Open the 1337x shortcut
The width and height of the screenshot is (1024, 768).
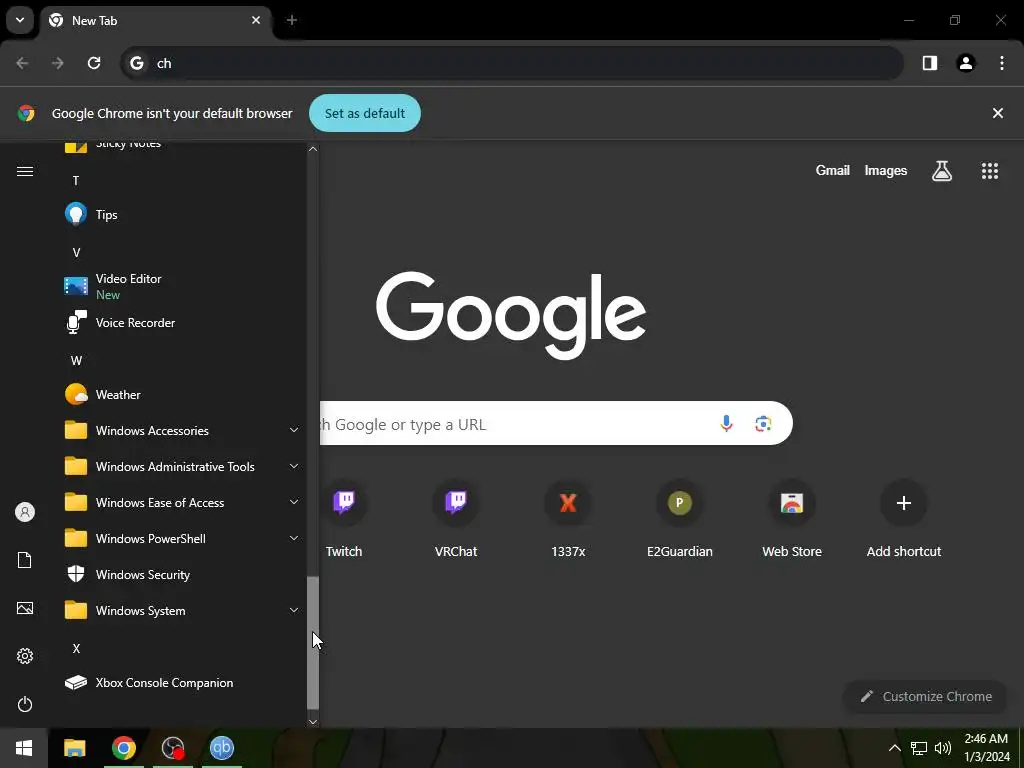(568, 519)
